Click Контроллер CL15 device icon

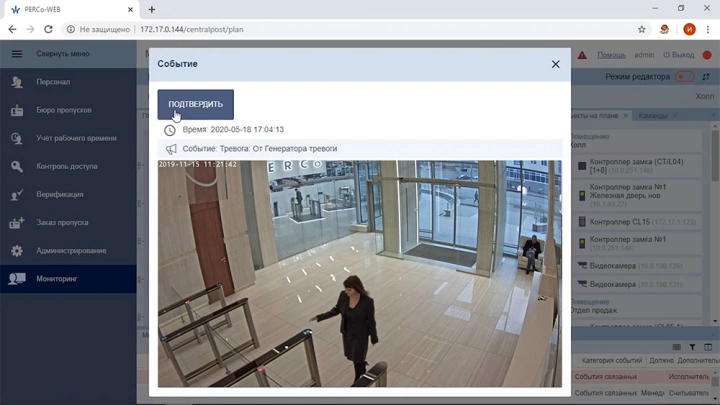click(x=582, y=222)
